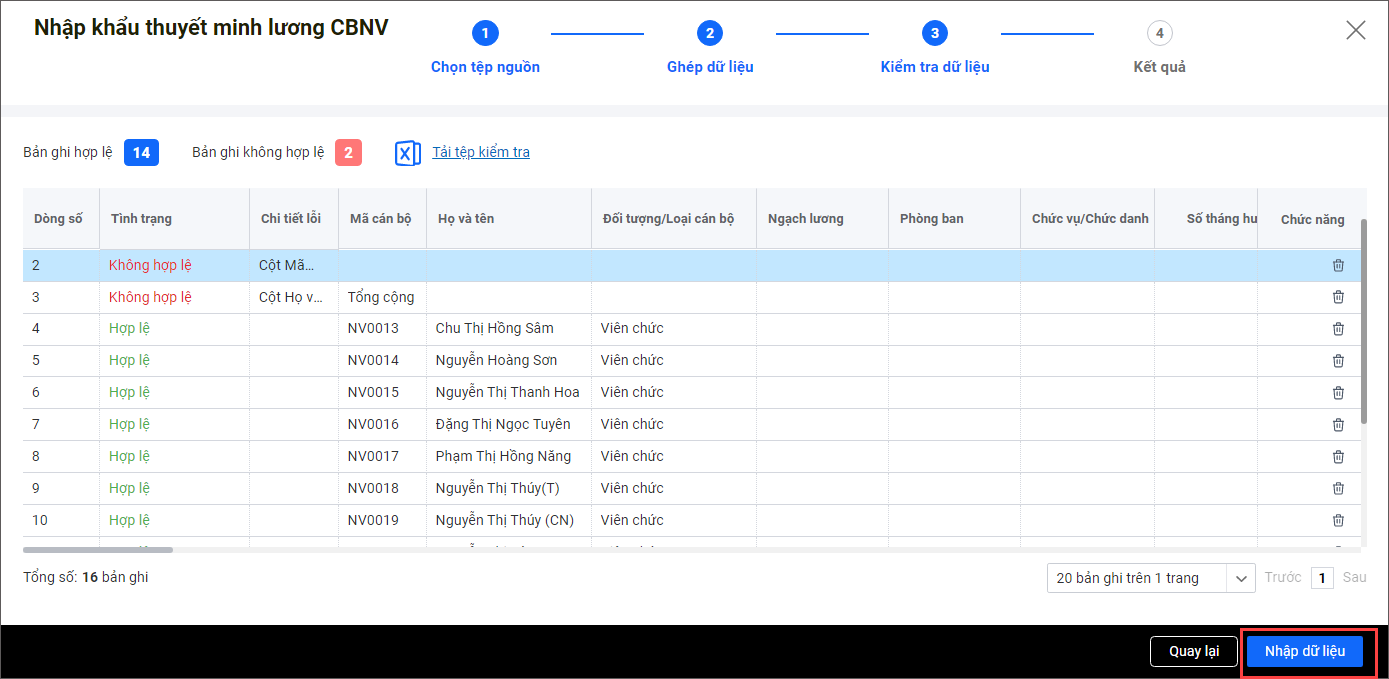Open the records per page dropdown
Viewport: 1389px width, 679px height.
(x=1150, y=578)
